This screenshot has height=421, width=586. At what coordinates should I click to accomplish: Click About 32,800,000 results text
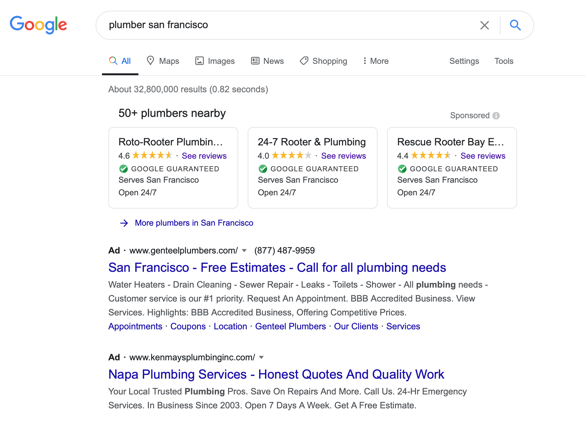(x=188, y=89)
